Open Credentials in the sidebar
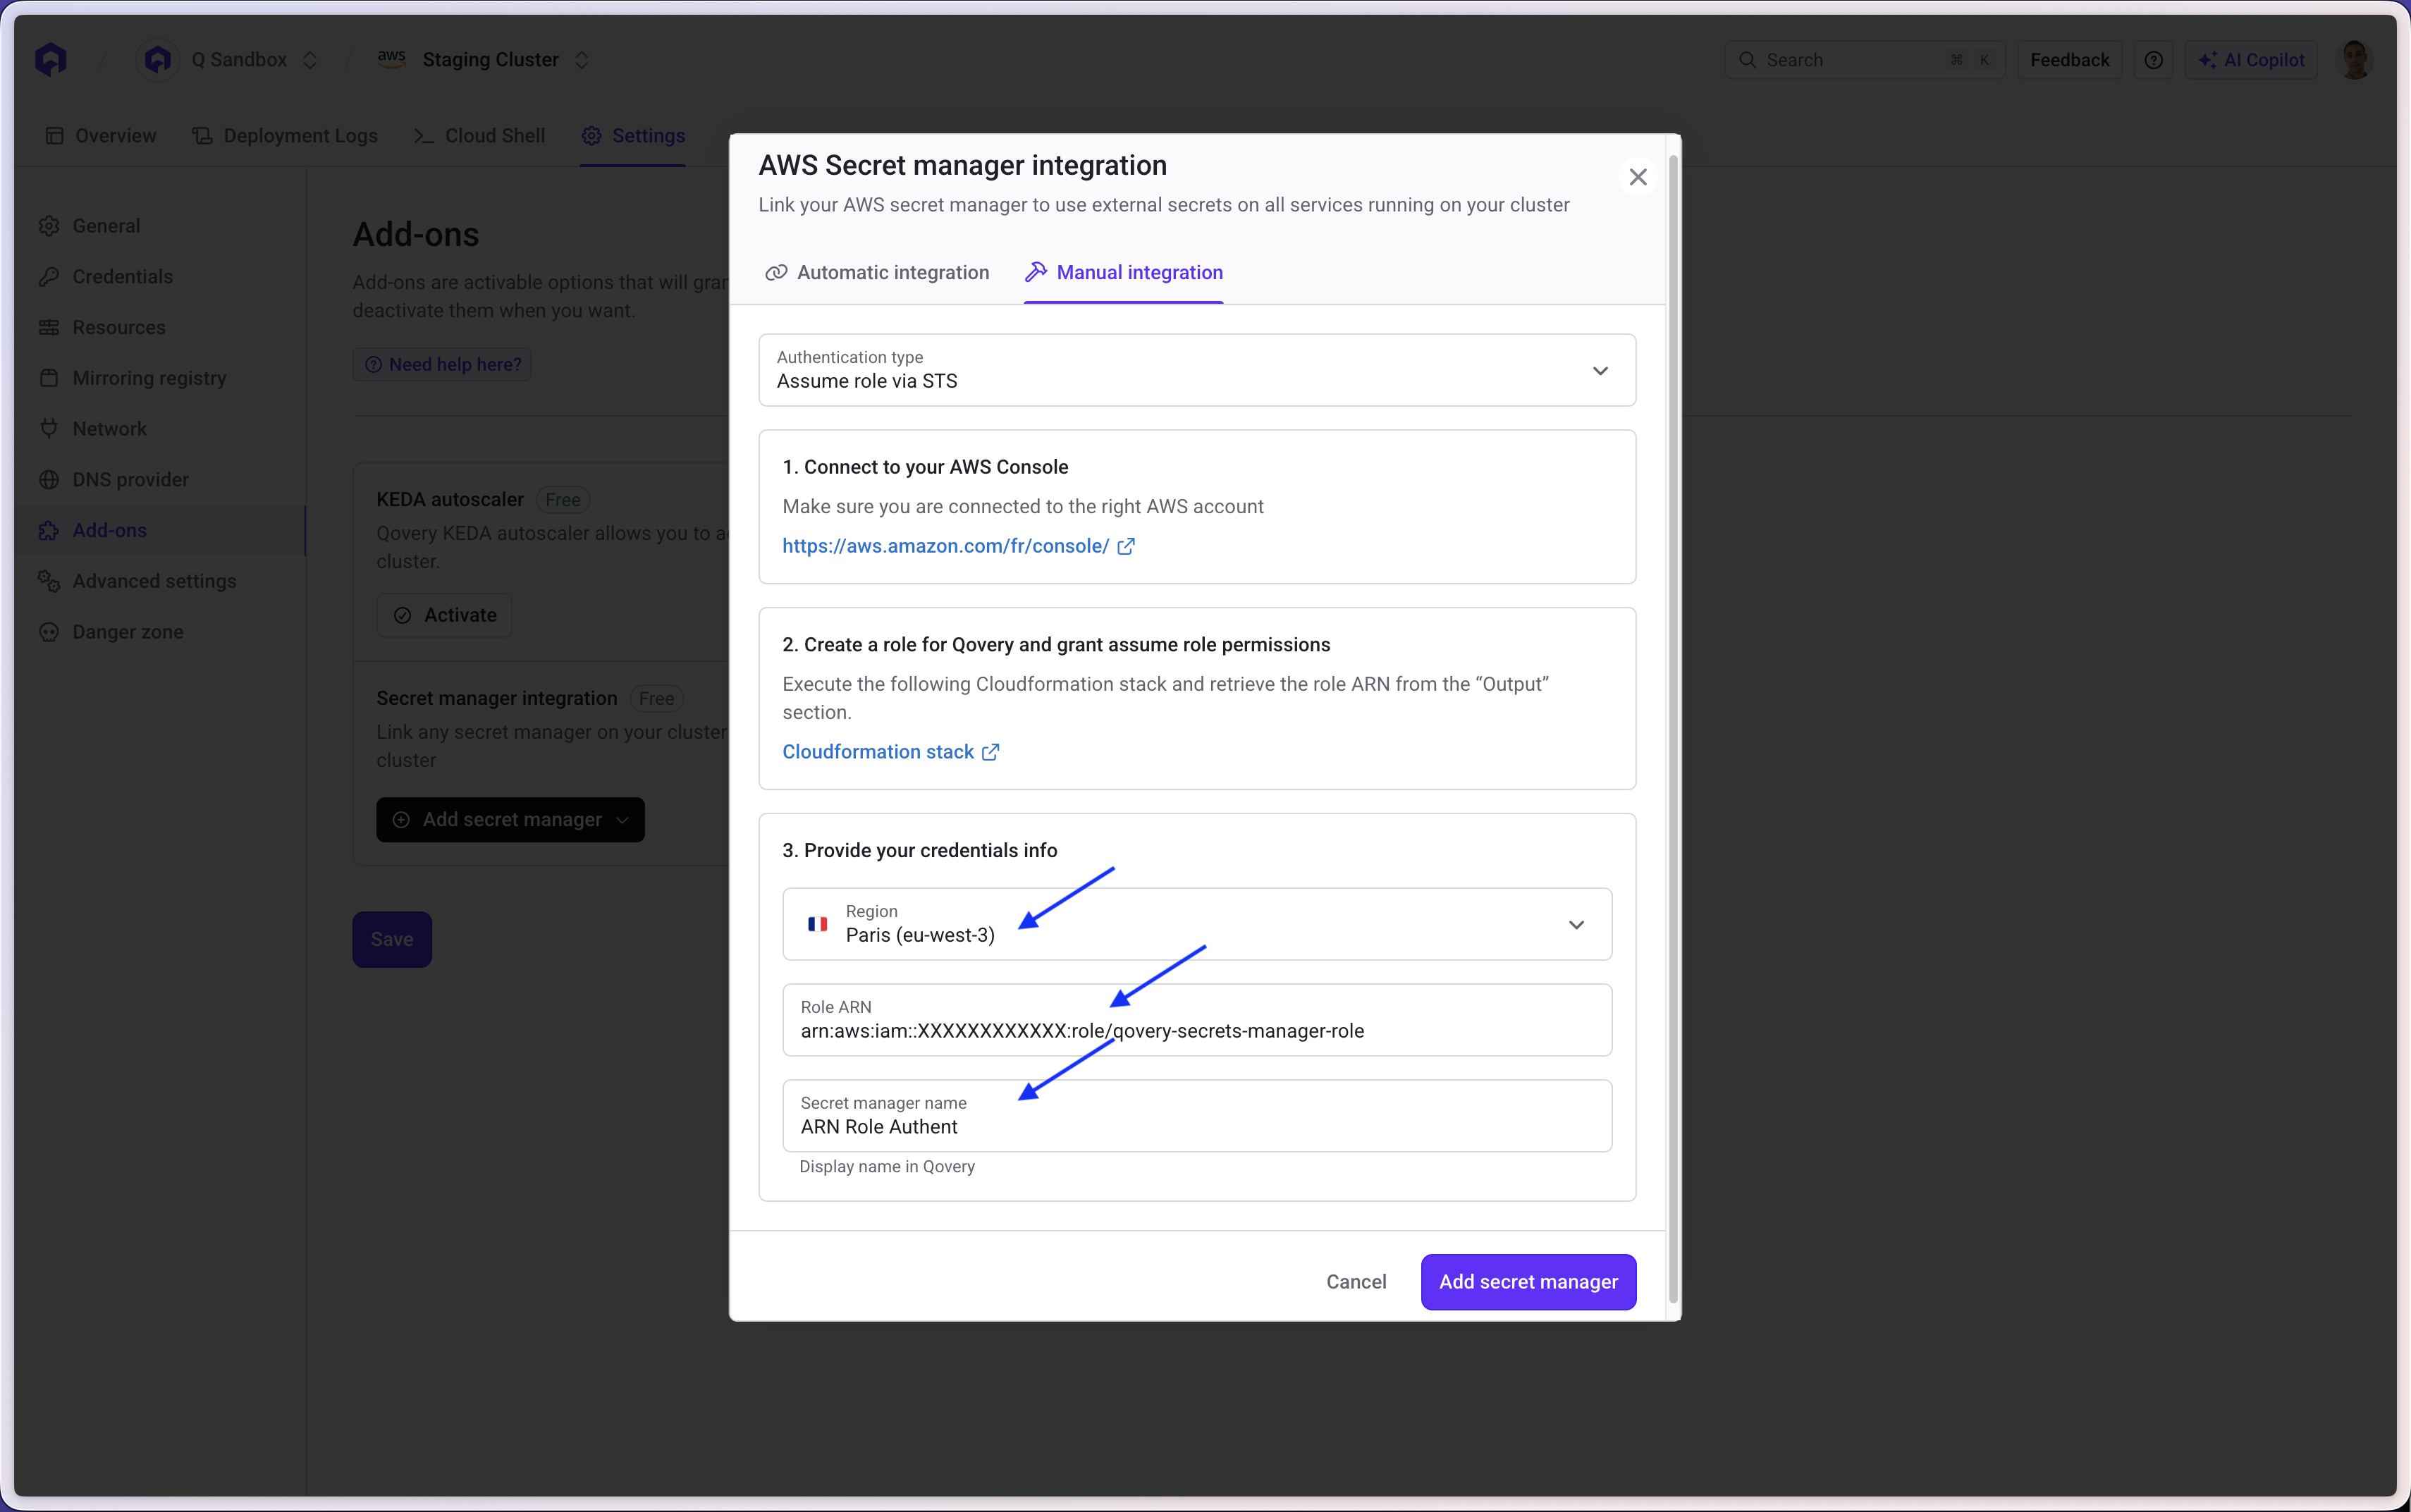This screenshot has width=2411, height=1512. [x=160, y=277]
